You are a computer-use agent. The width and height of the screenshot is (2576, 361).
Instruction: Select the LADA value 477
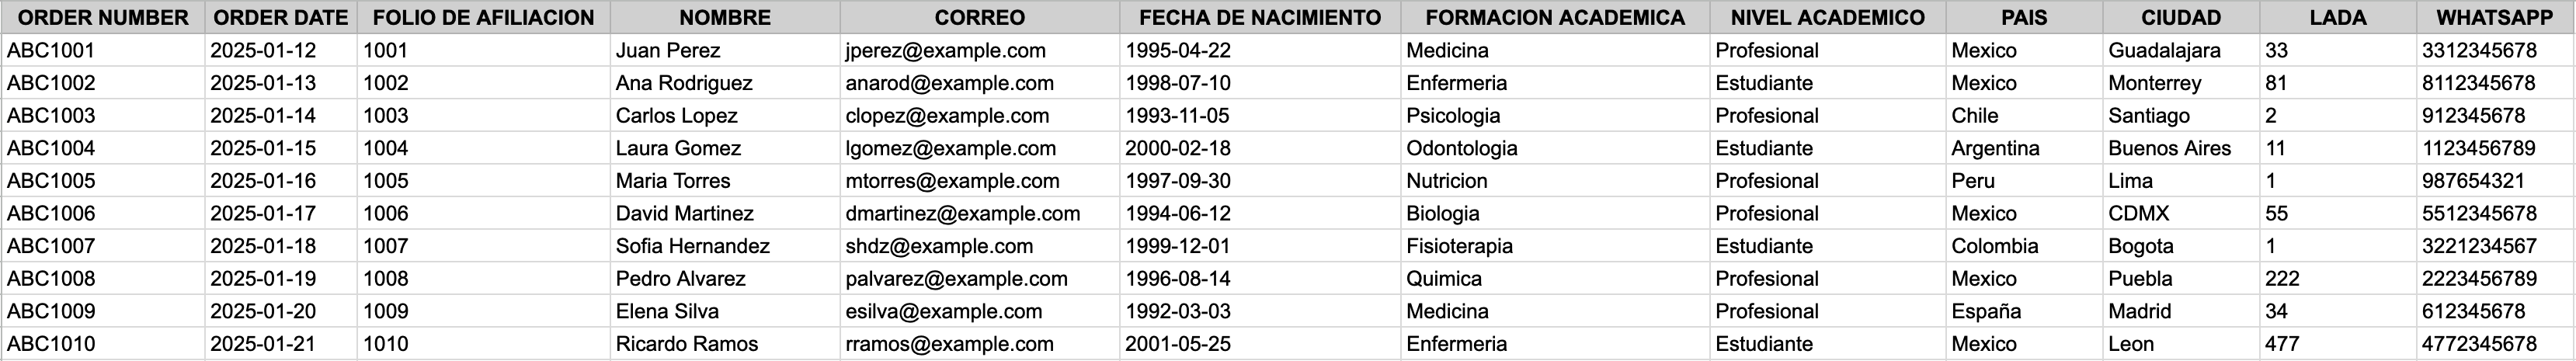click(x=2282, y=344)
